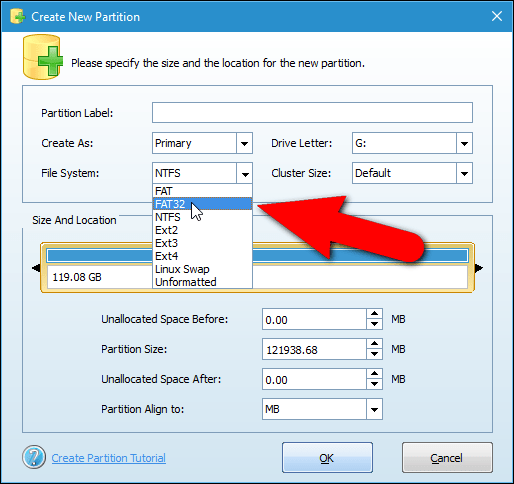Click the Unallocated Space After value field
Viewport: 514px width, 484px height.
[314, 379]
